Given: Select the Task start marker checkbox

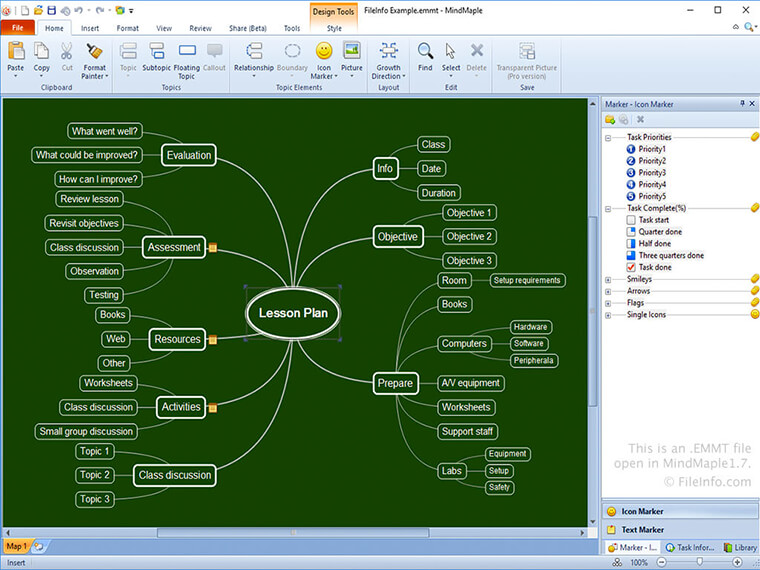Looking at the screenshot, I should (631, 220).
